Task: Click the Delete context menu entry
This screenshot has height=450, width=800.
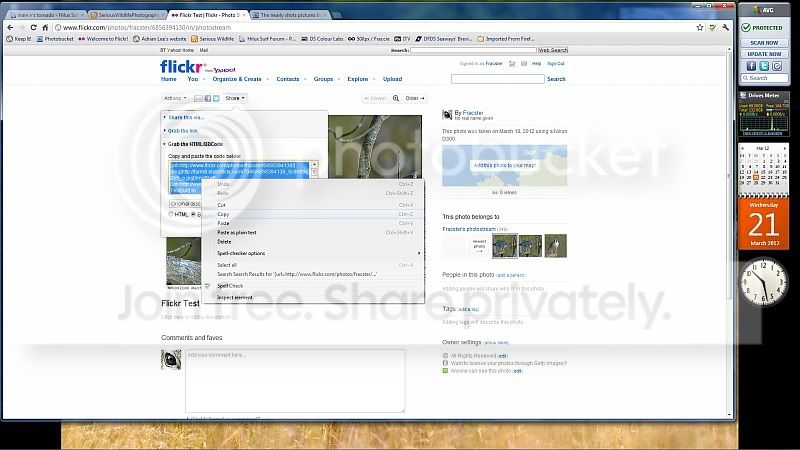Action: (x=313, y=242)
